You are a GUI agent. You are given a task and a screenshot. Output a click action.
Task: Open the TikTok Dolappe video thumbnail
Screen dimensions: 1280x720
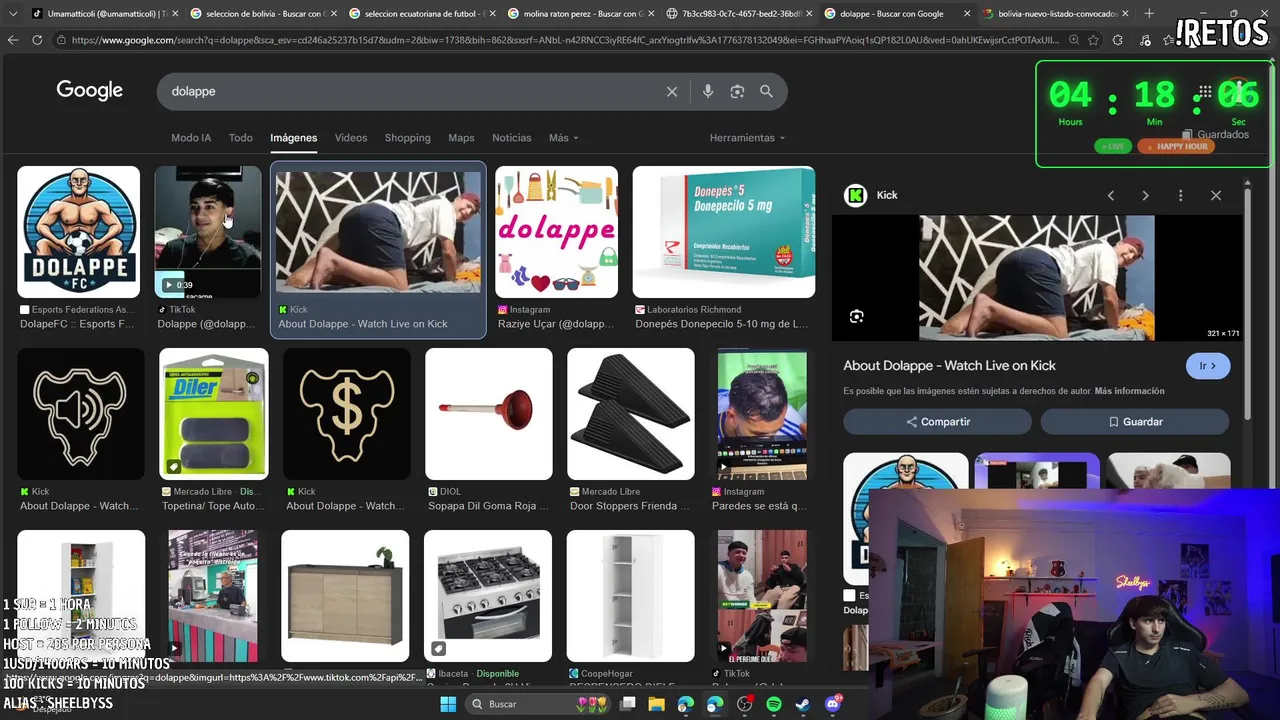[208, 232]
